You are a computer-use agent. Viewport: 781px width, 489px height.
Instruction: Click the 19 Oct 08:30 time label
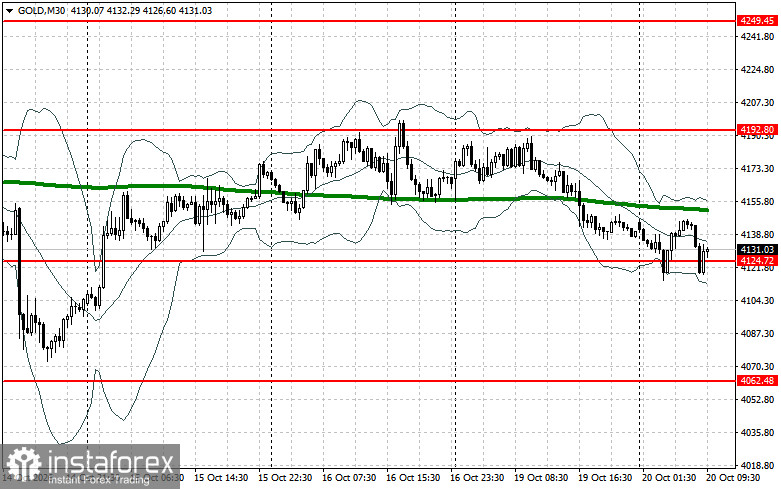(541, 477)
